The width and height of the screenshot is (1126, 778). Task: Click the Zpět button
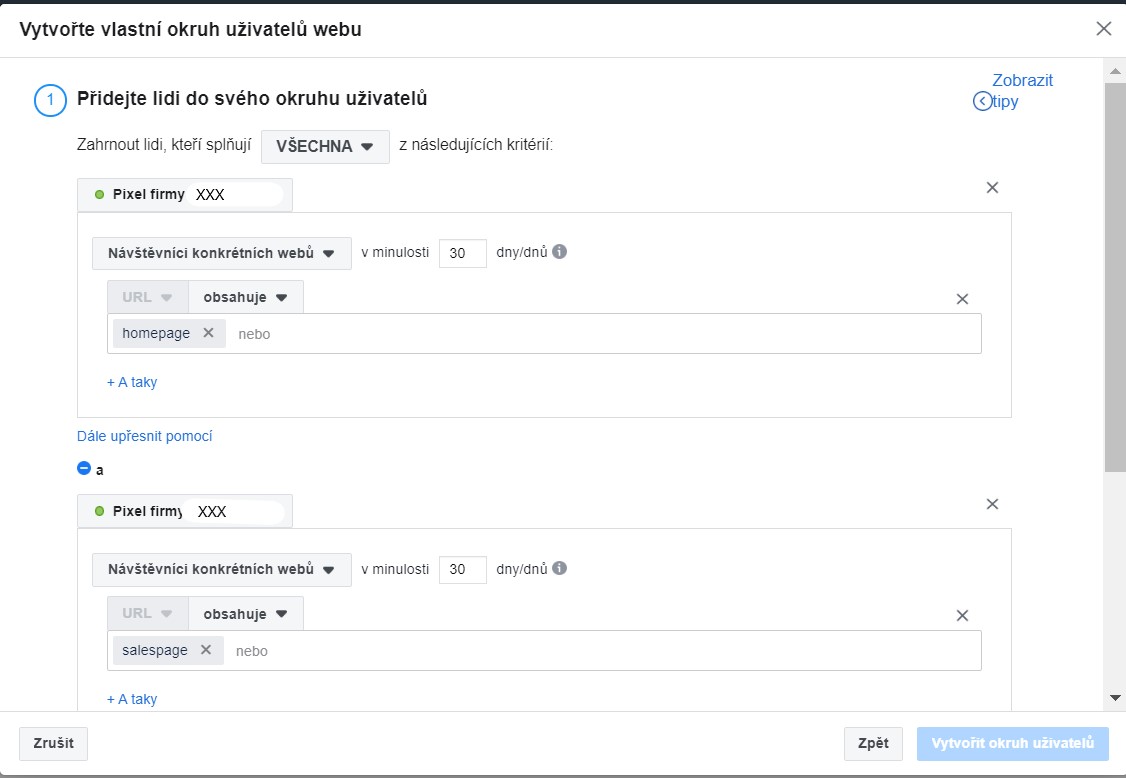873,743
